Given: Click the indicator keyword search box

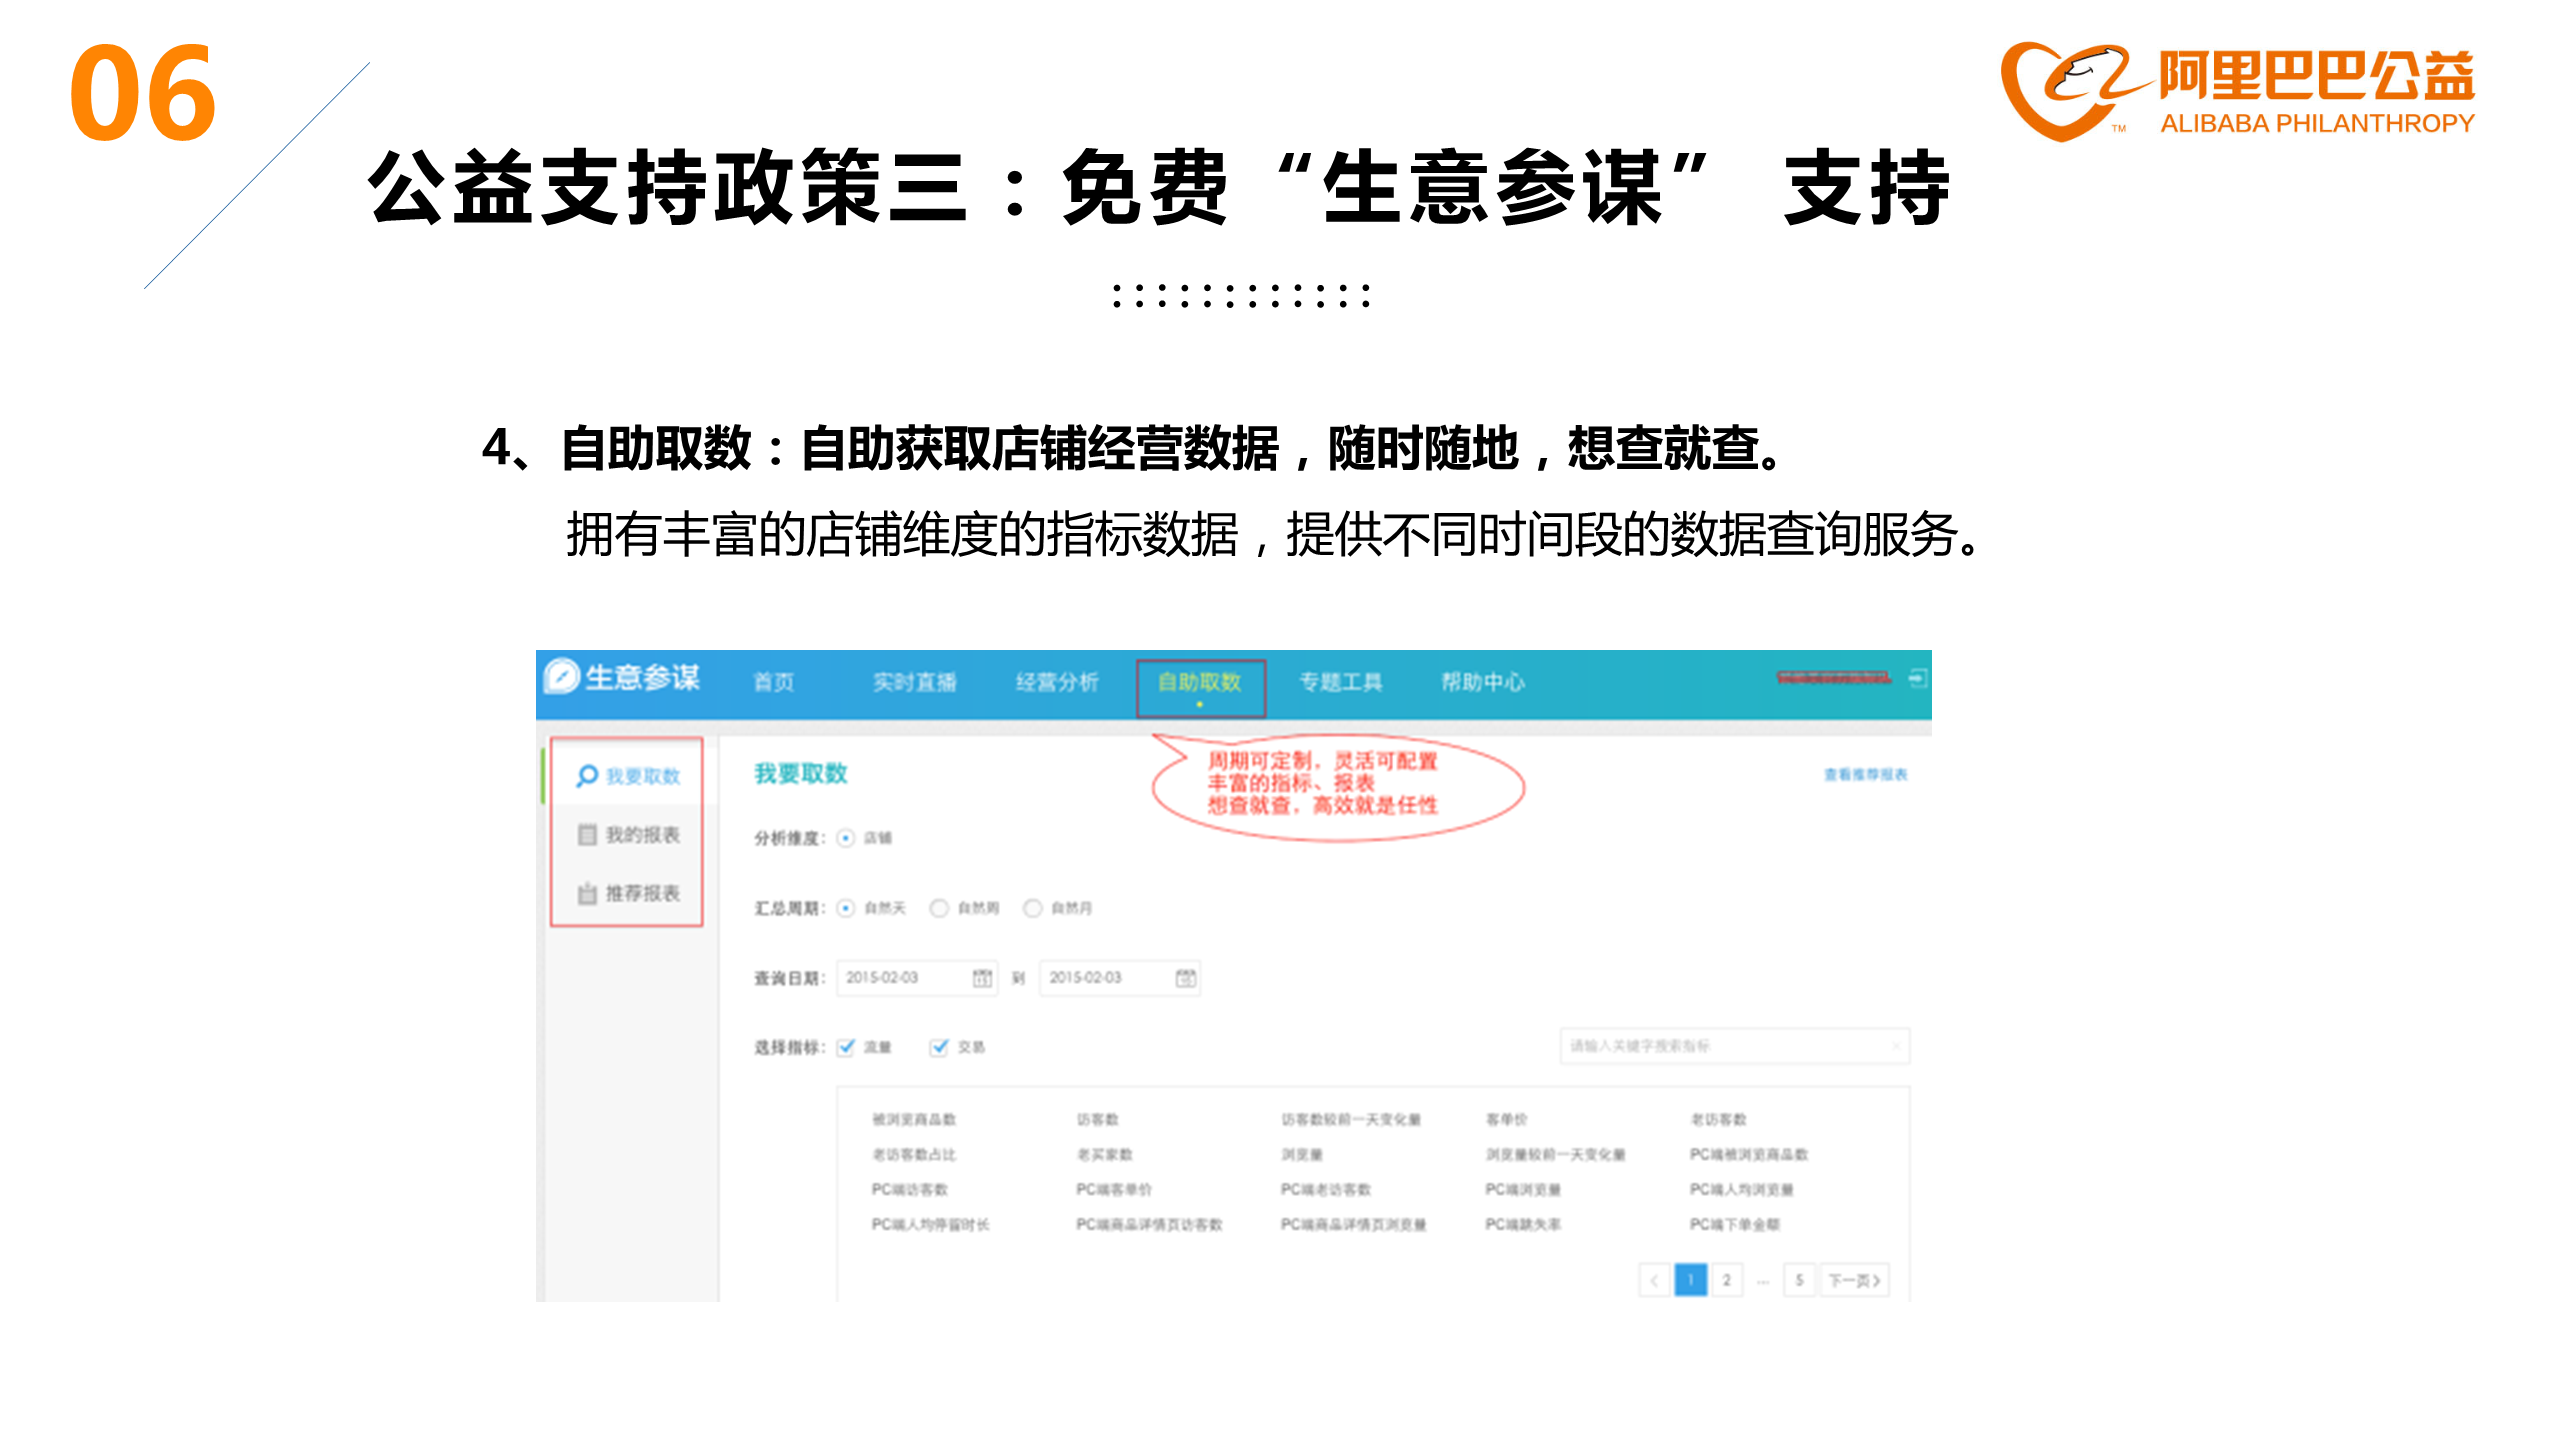Looking at the screenshot, I should 1734,1046.
